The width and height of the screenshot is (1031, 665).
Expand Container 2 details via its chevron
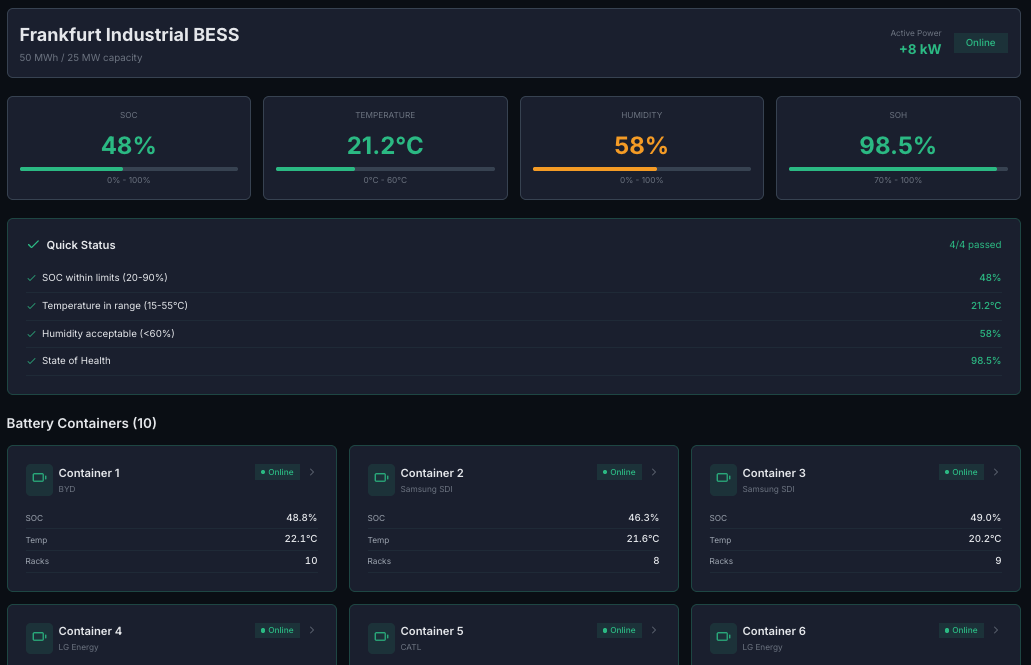[654, 472]
